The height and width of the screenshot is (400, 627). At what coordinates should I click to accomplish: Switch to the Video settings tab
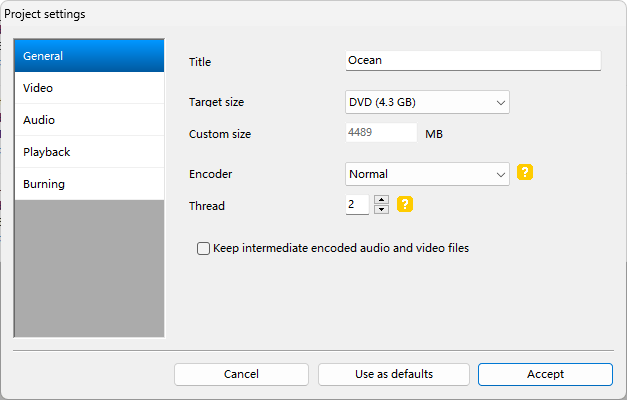coord(89,88)
